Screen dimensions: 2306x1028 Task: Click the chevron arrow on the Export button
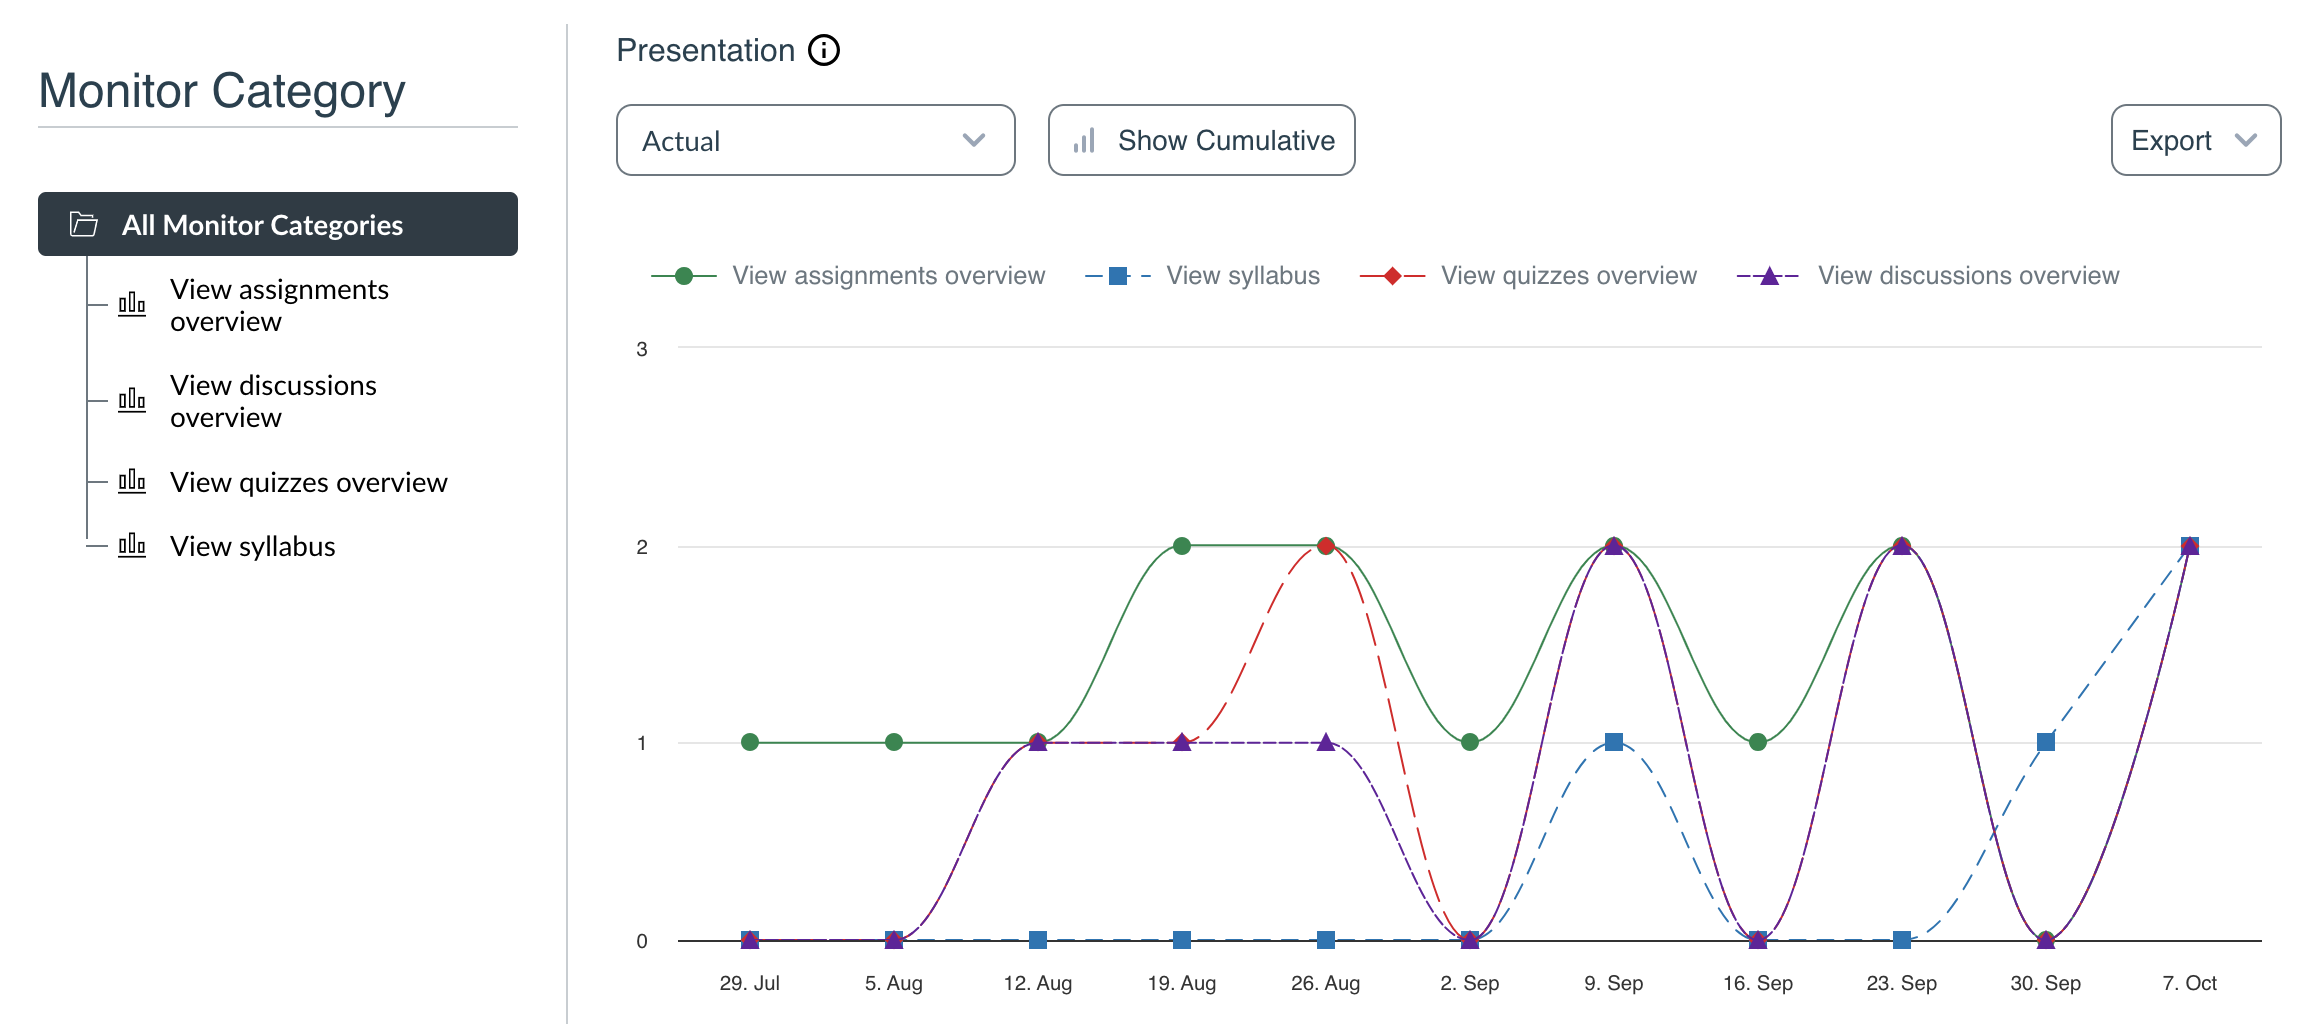[x=2246, y=140]
